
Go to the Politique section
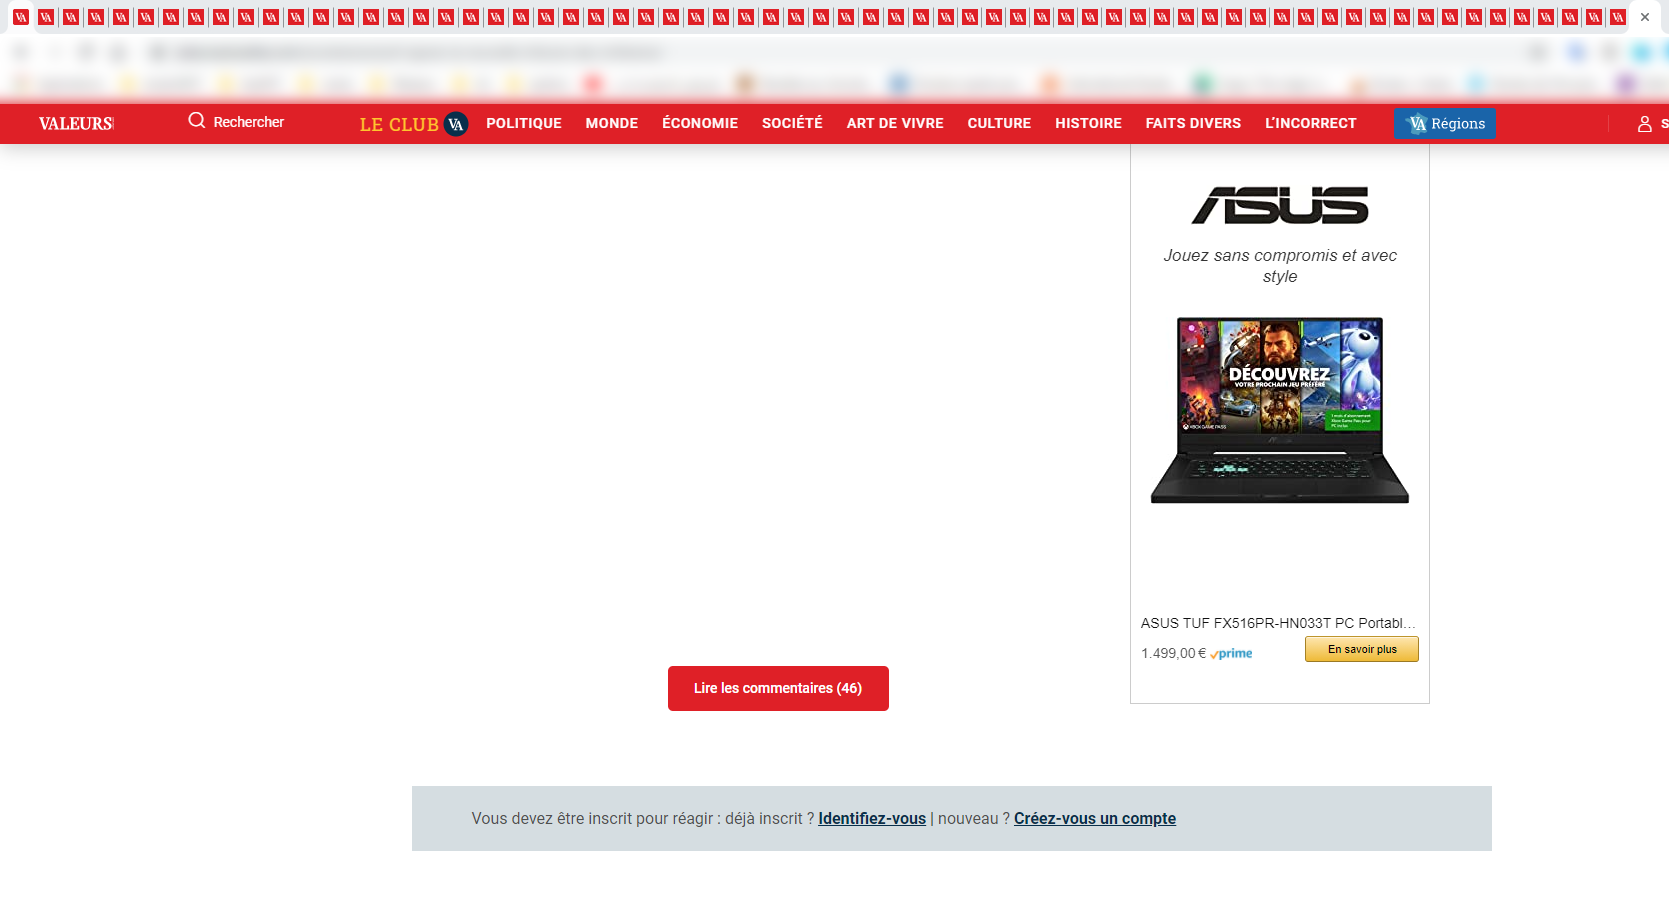coord(524,123)
